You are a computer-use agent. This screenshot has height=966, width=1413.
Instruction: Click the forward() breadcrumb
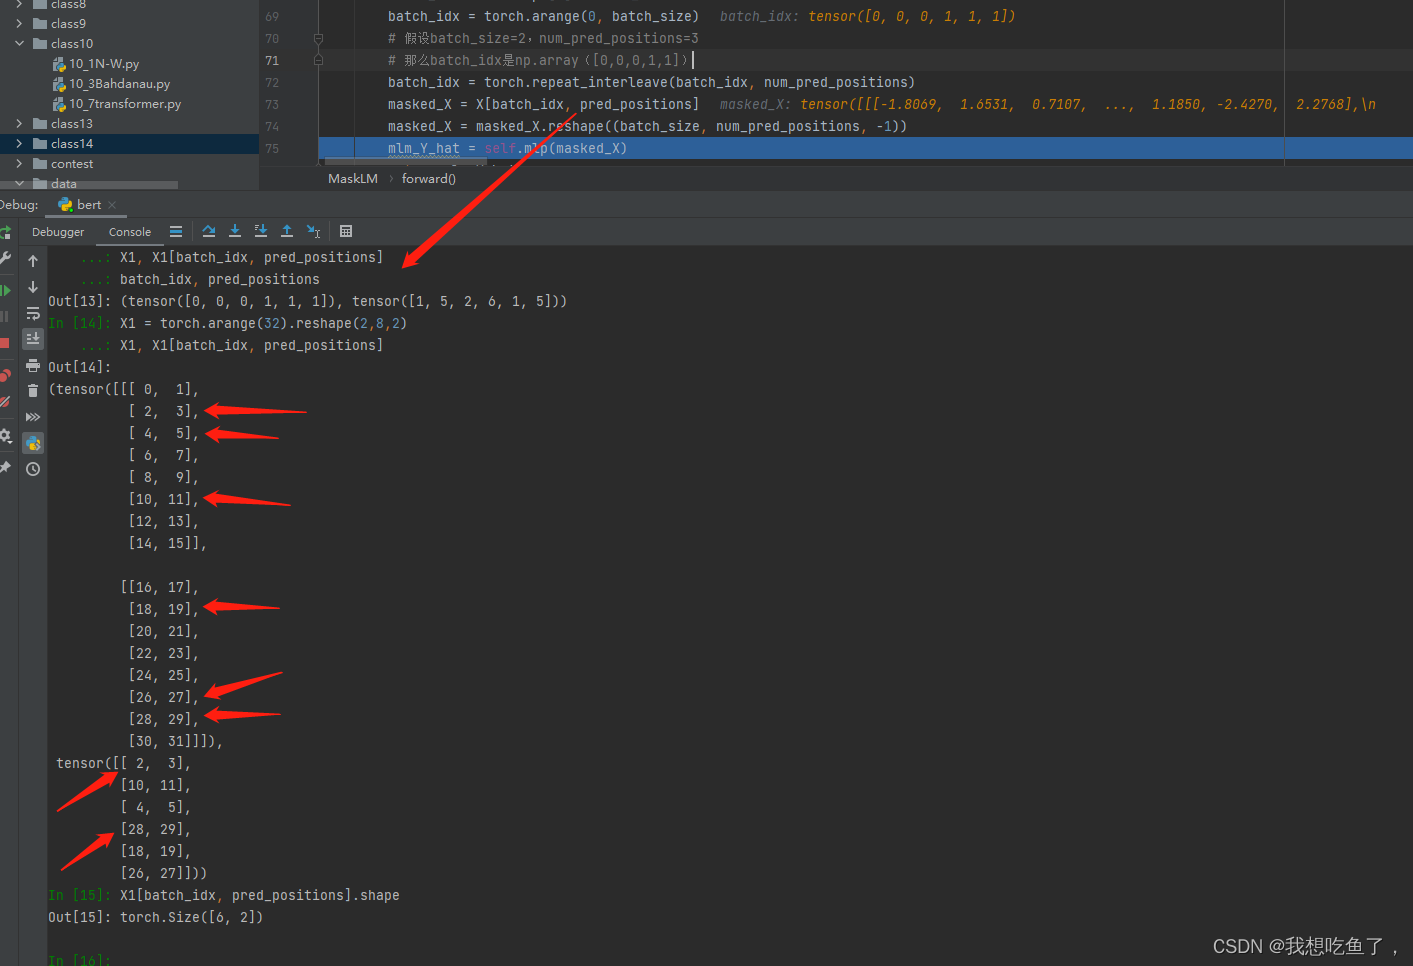(429, 178)
